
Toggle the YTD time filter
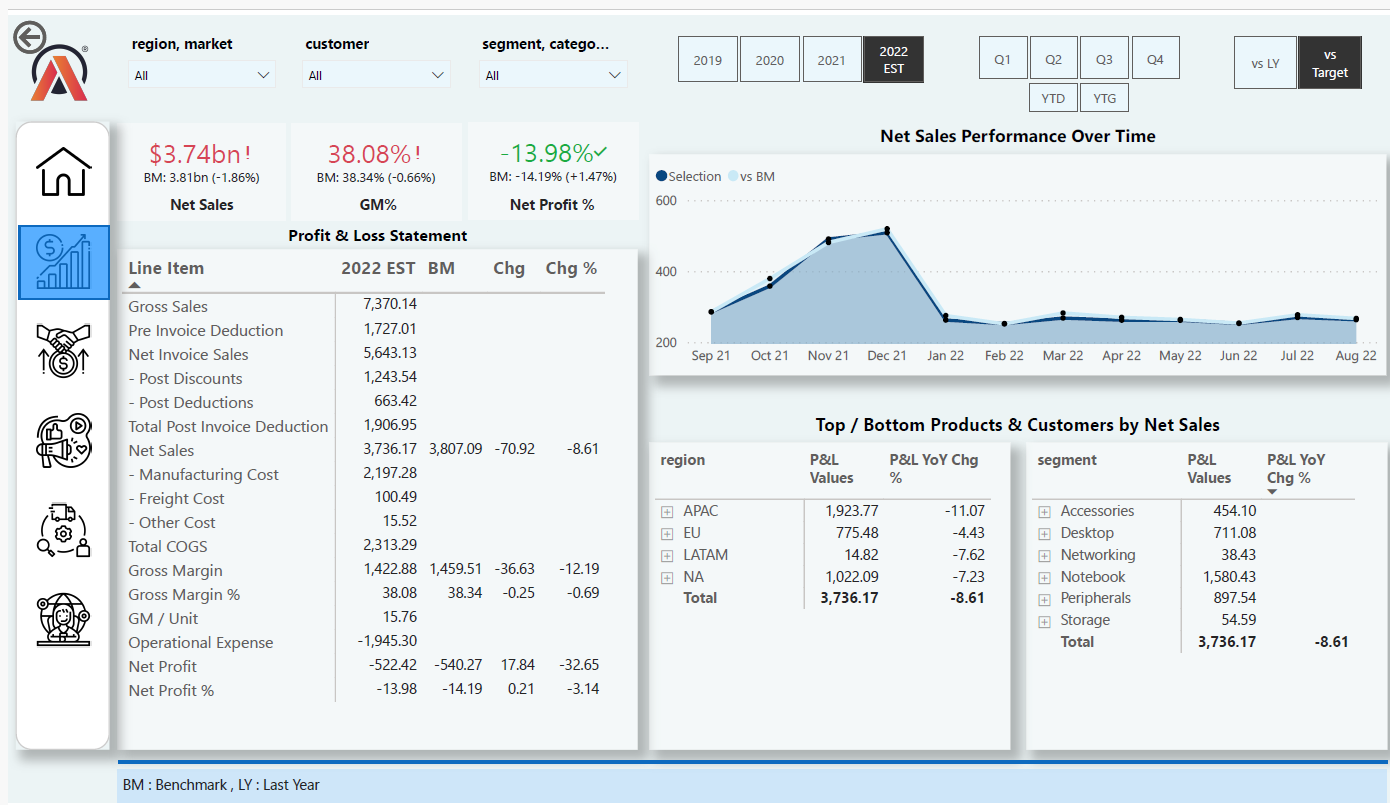[x=1053, y=97]
